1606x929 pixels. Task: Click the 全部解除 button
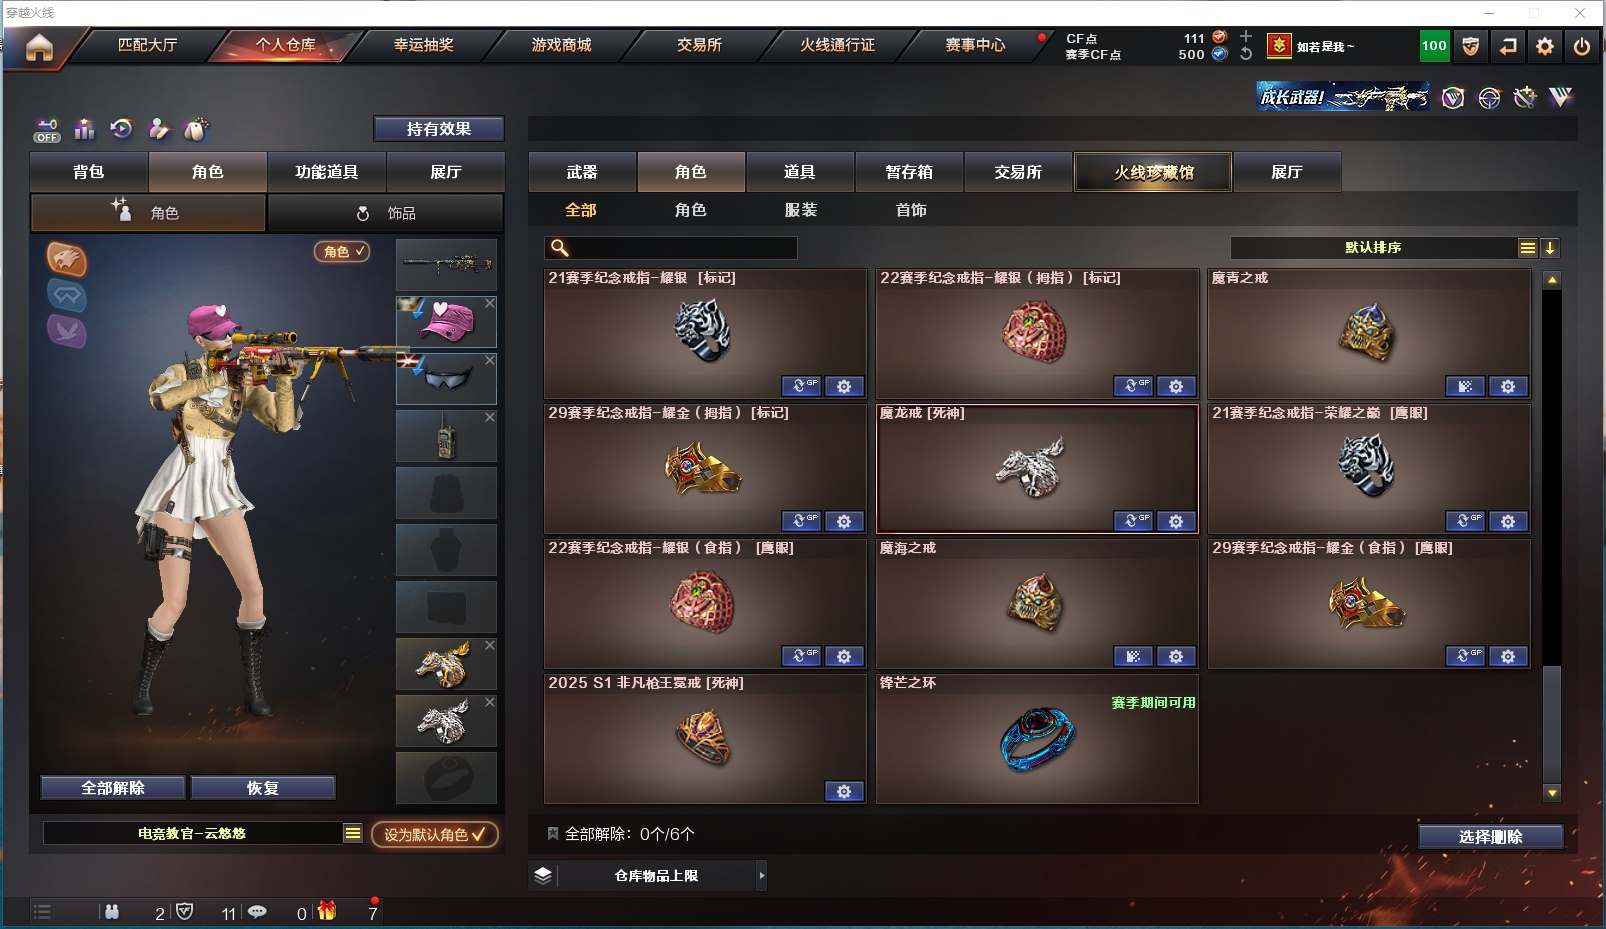pyautogui.click(x=113, y=788)
